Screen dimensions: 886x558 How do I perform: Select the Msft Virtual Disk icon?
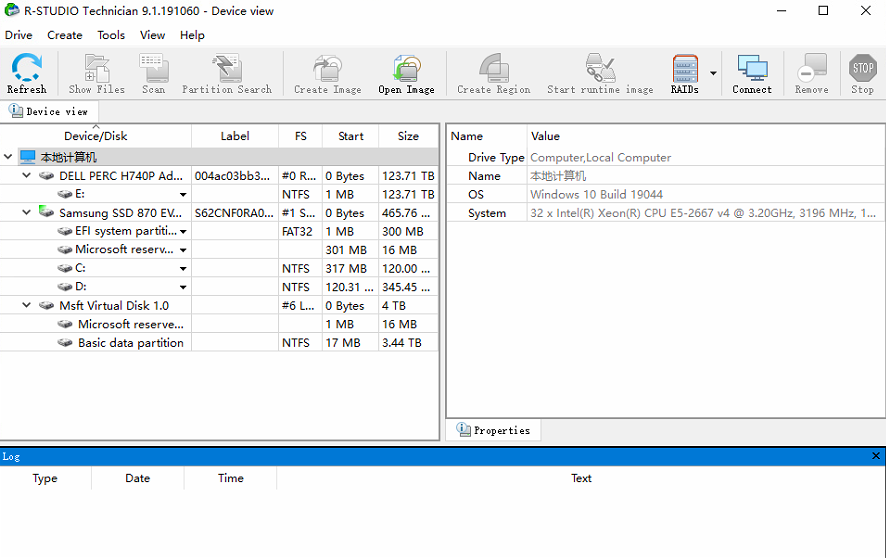(x=46, y=306)
